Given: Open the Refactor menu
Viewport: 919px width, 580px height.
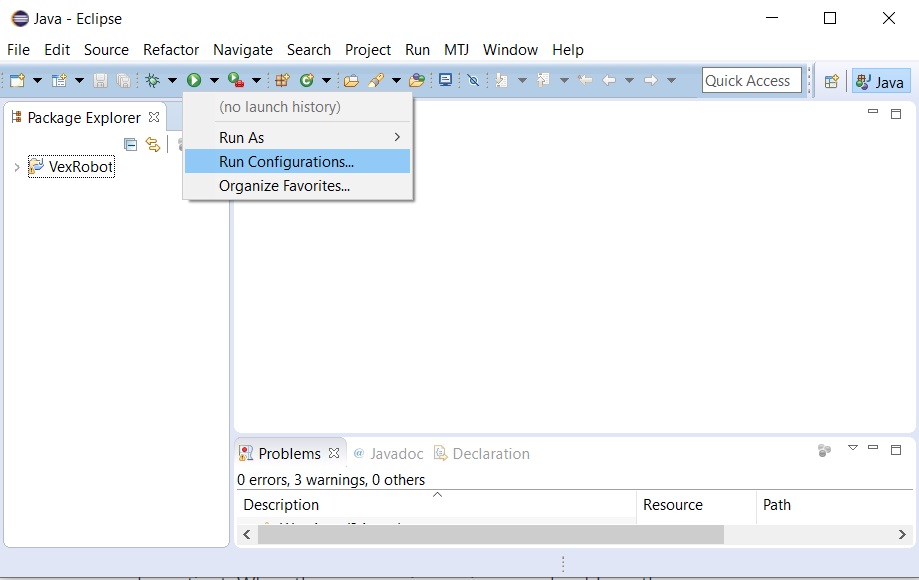Looking at the screenshot, I should (171, 50).
